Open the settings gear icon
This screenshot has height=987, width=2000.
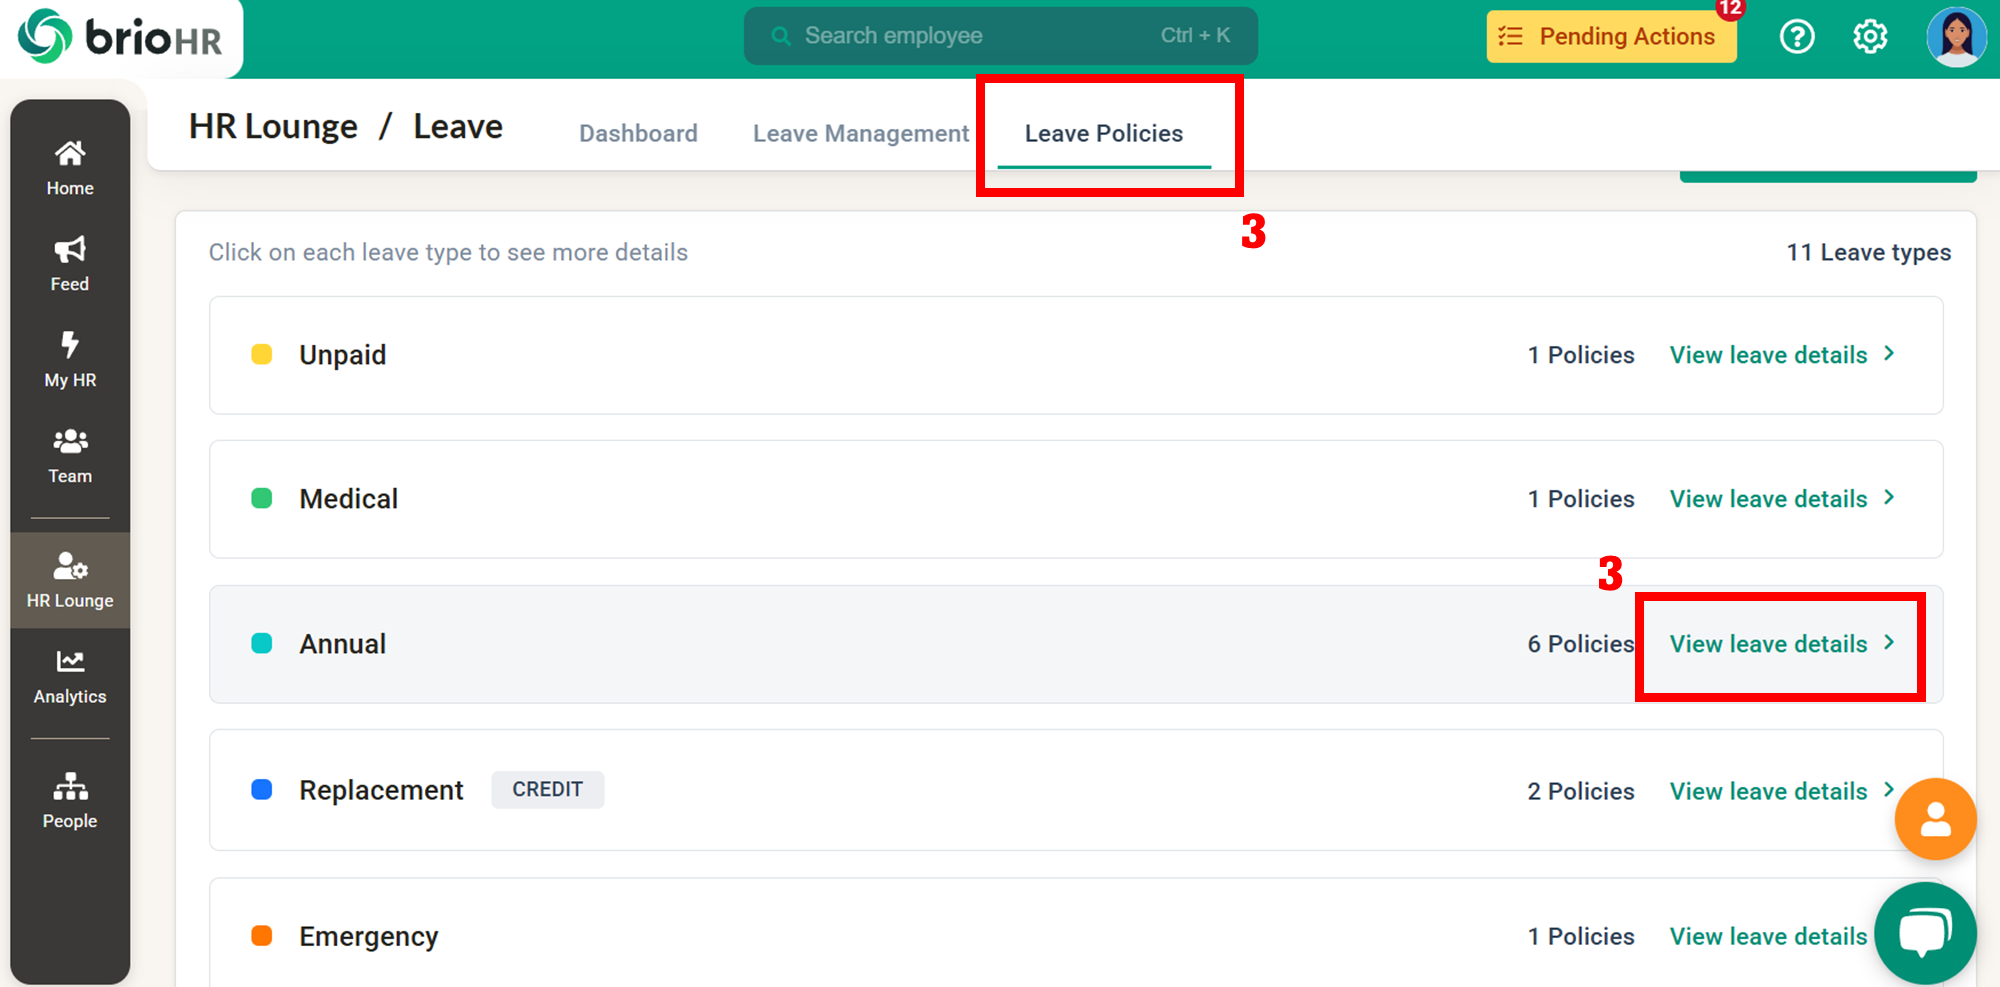pos(1870,37)
